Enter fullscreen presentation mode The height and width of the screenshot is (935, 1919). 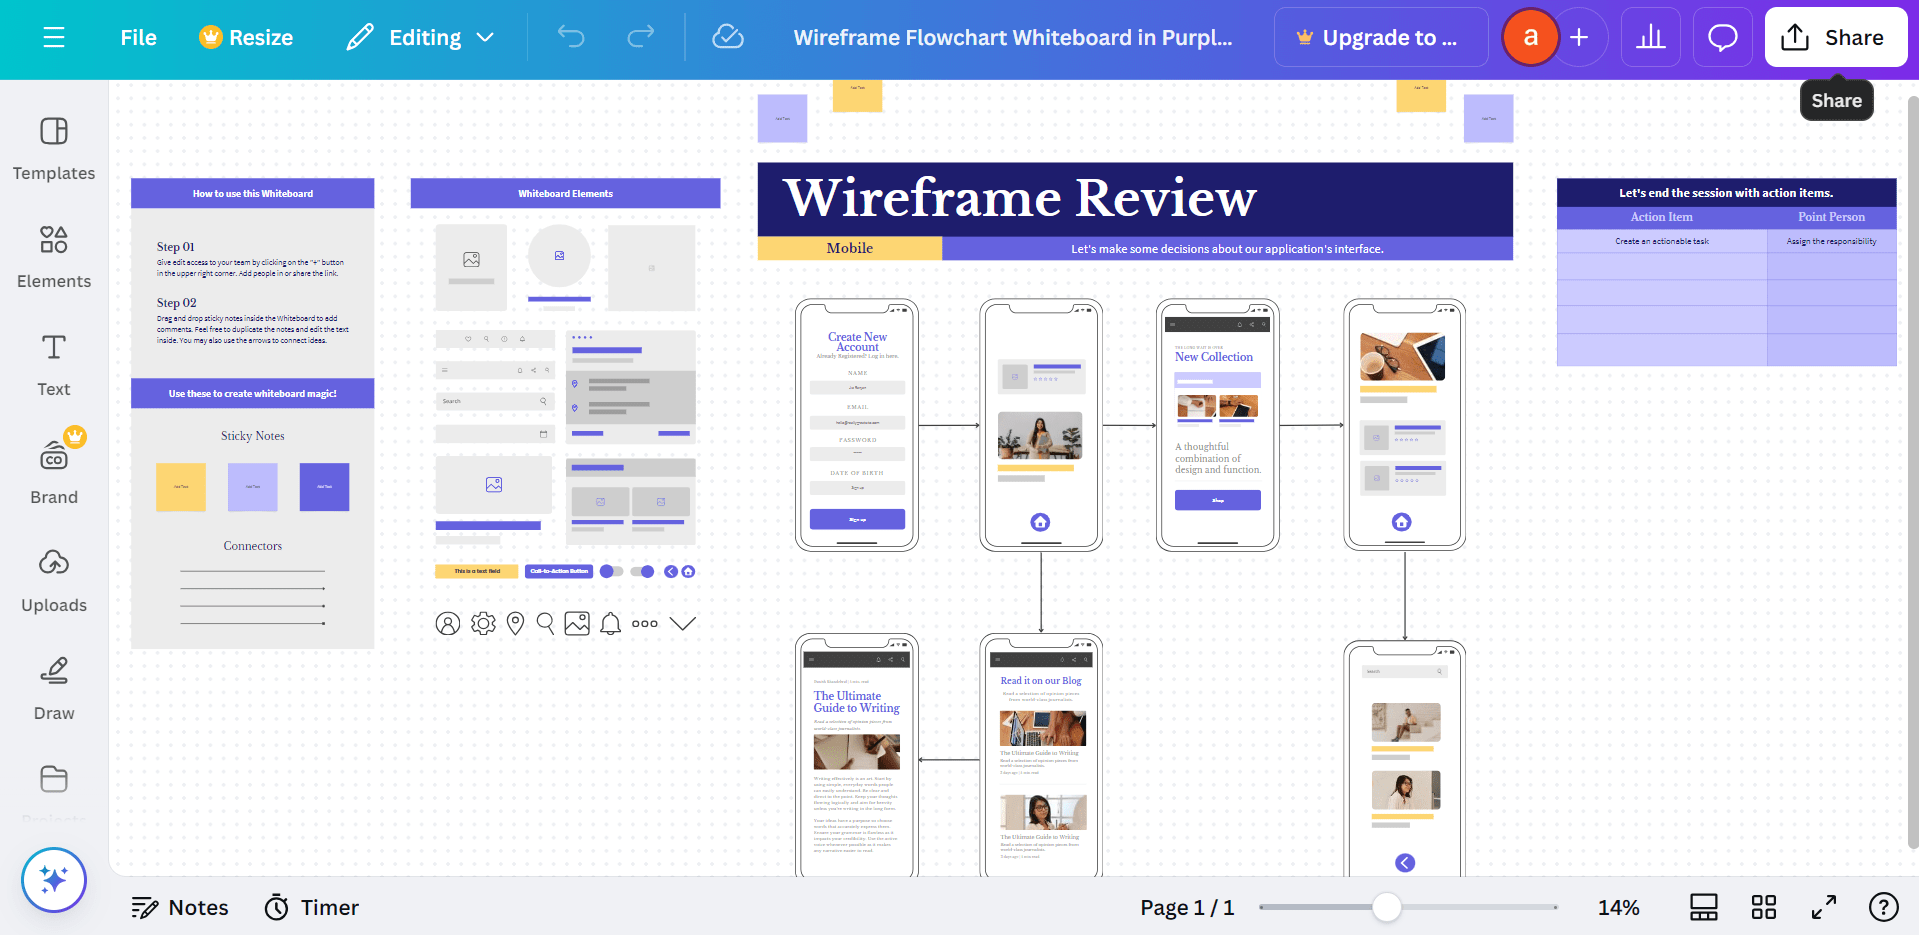(1824, 907)
